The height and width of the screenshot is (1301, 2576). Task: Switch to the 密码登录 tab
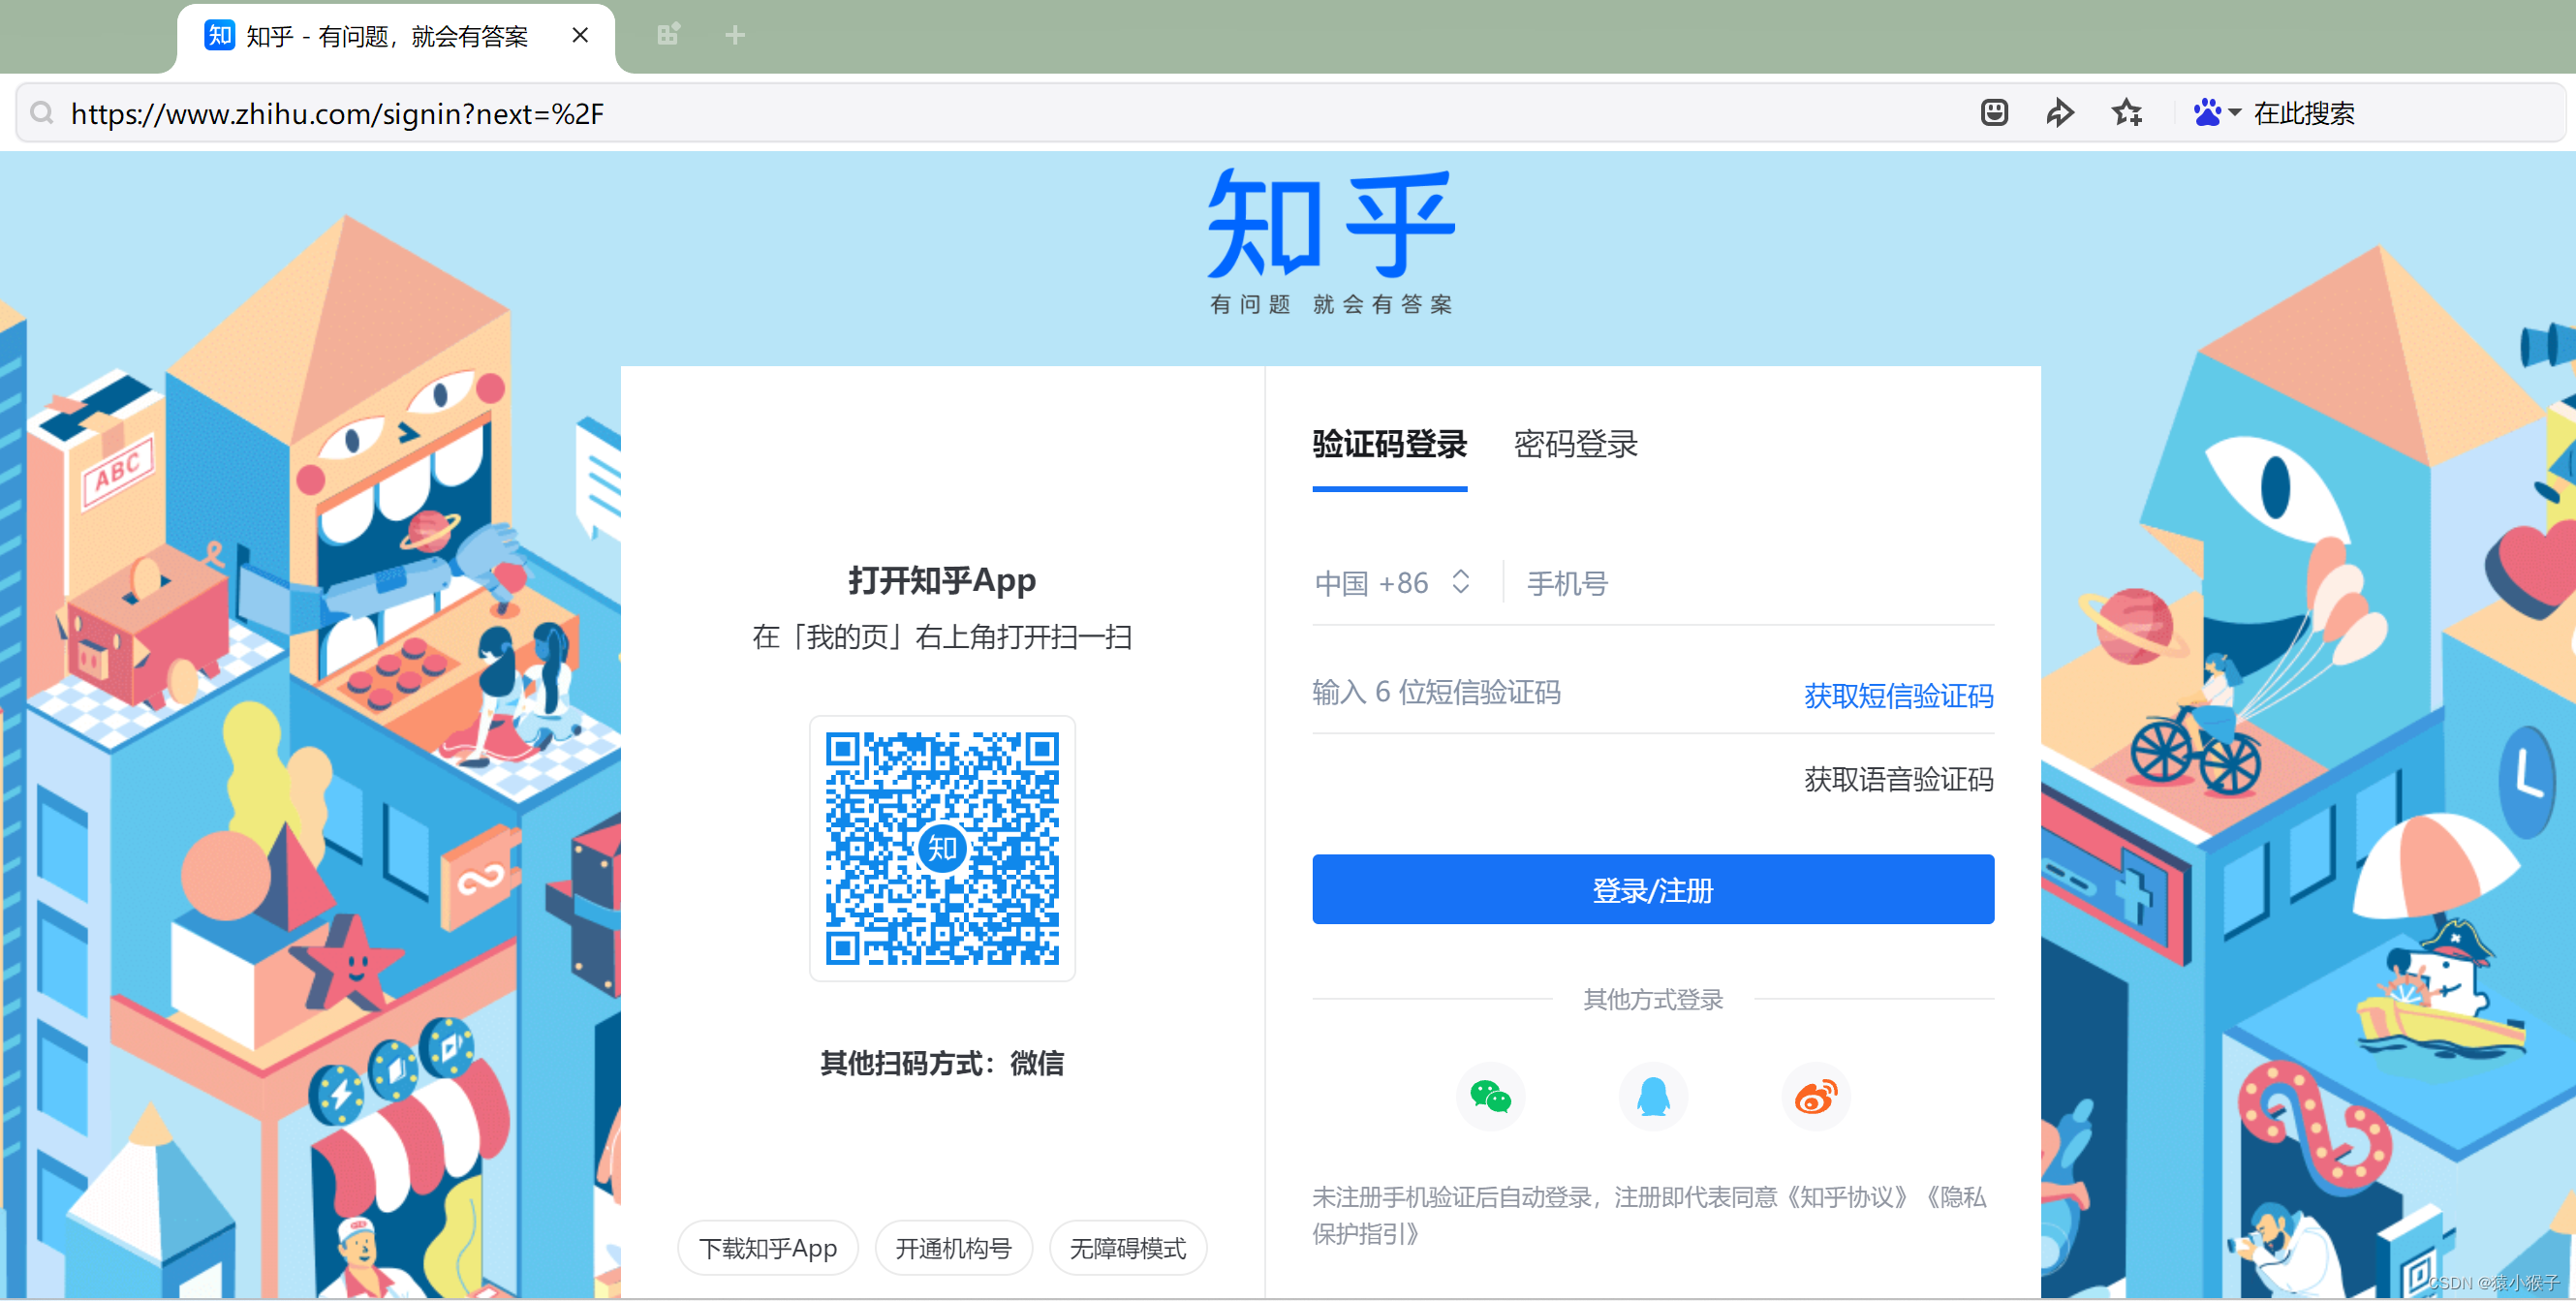coord(1575,444)
